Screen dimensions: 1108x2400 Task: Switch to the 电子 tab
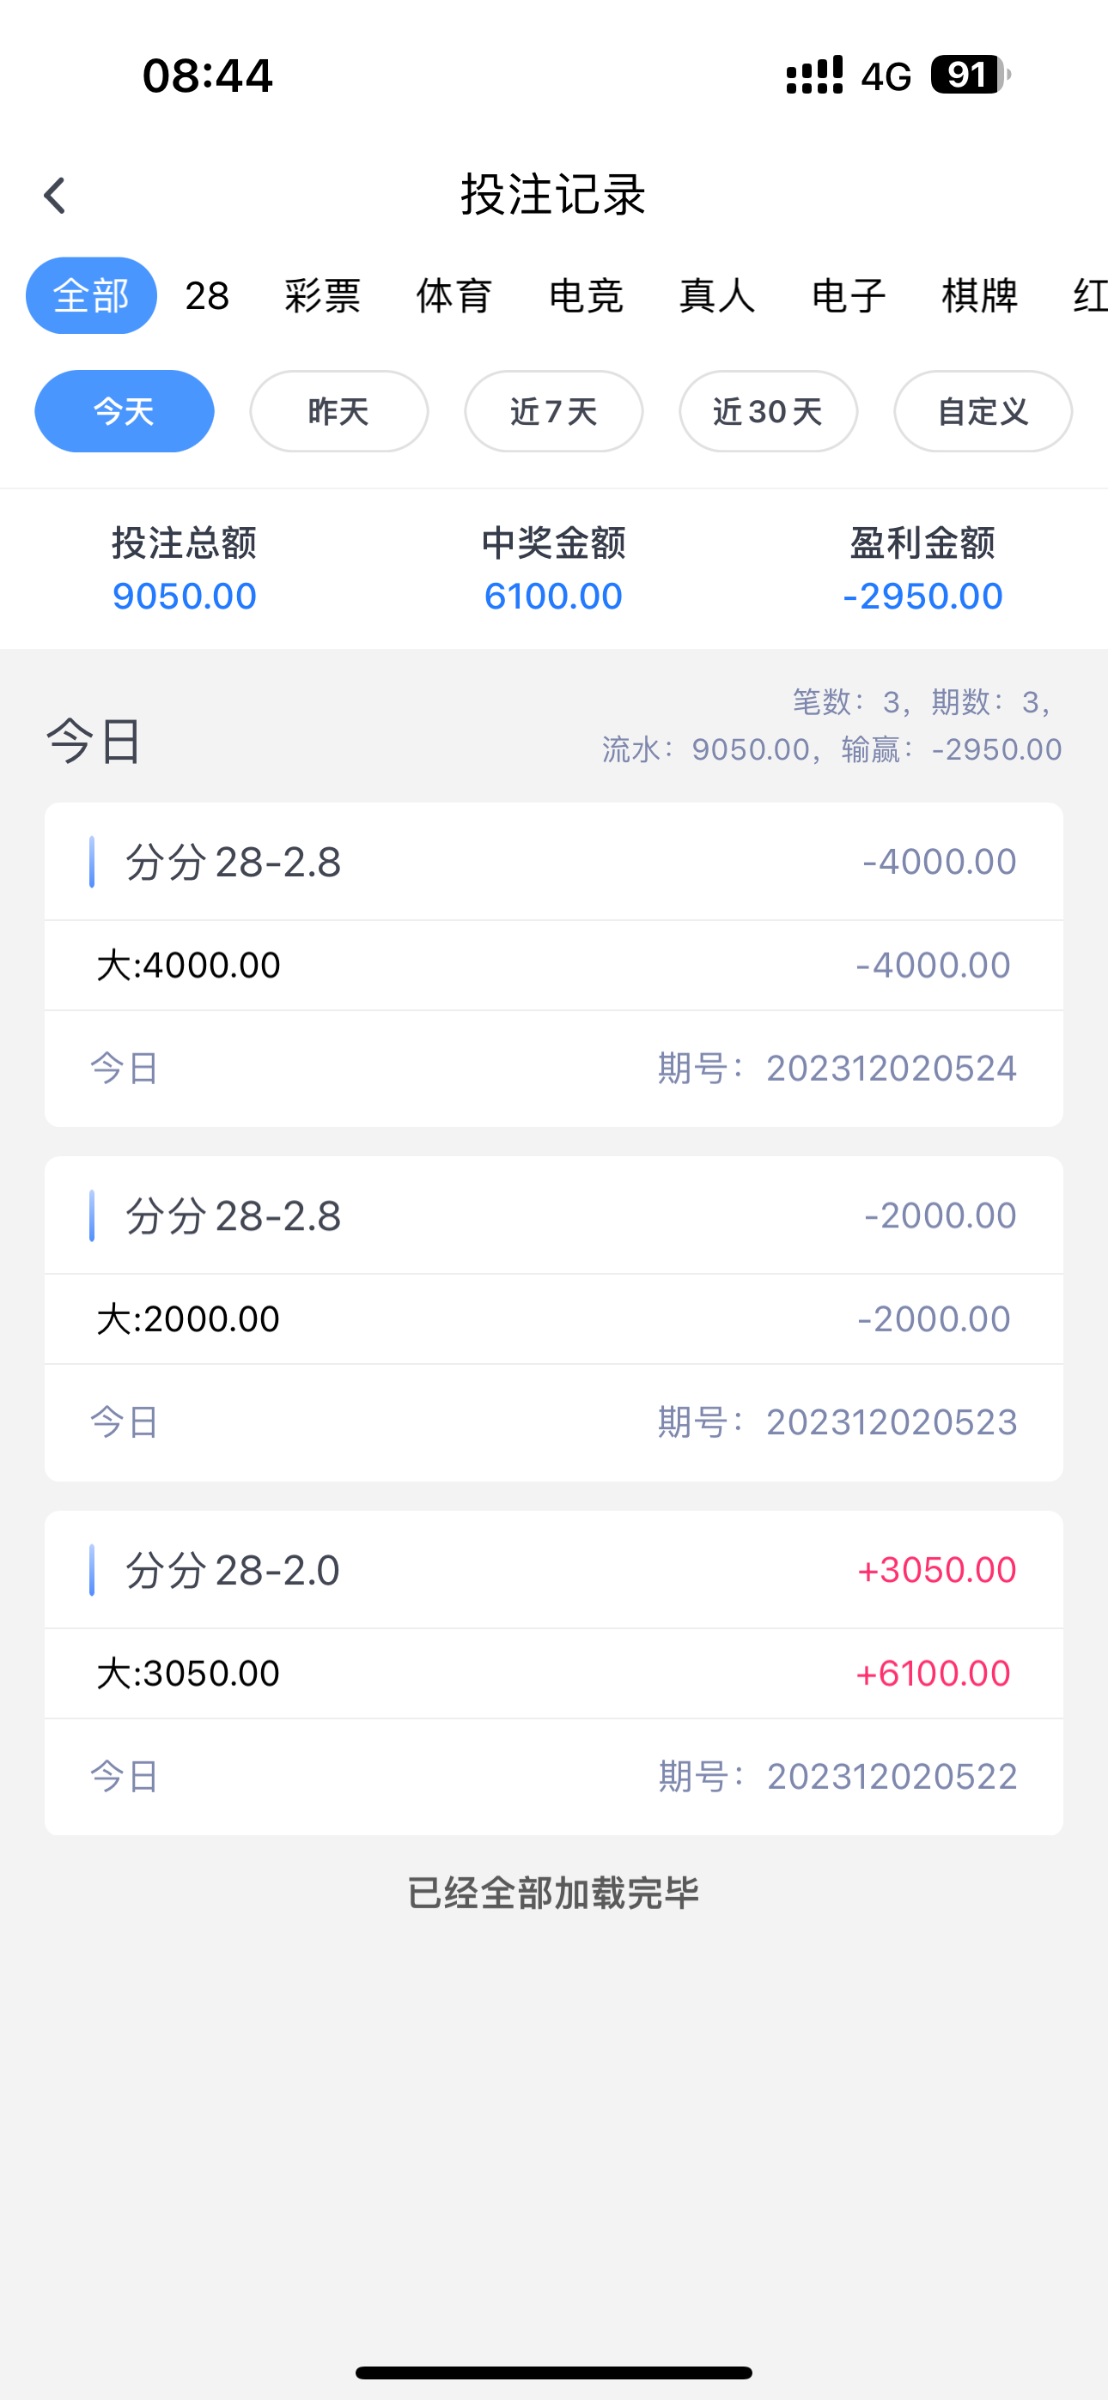coord(848,296)
